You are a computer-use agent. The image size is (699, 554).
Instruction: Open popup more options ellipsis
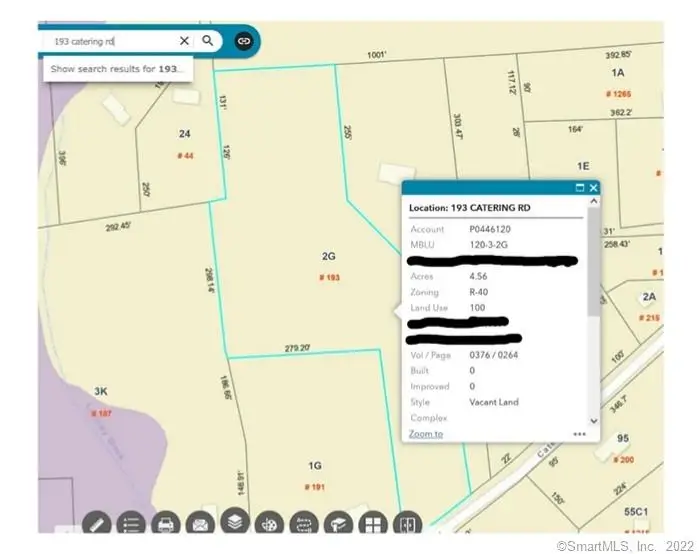point(580,434)
